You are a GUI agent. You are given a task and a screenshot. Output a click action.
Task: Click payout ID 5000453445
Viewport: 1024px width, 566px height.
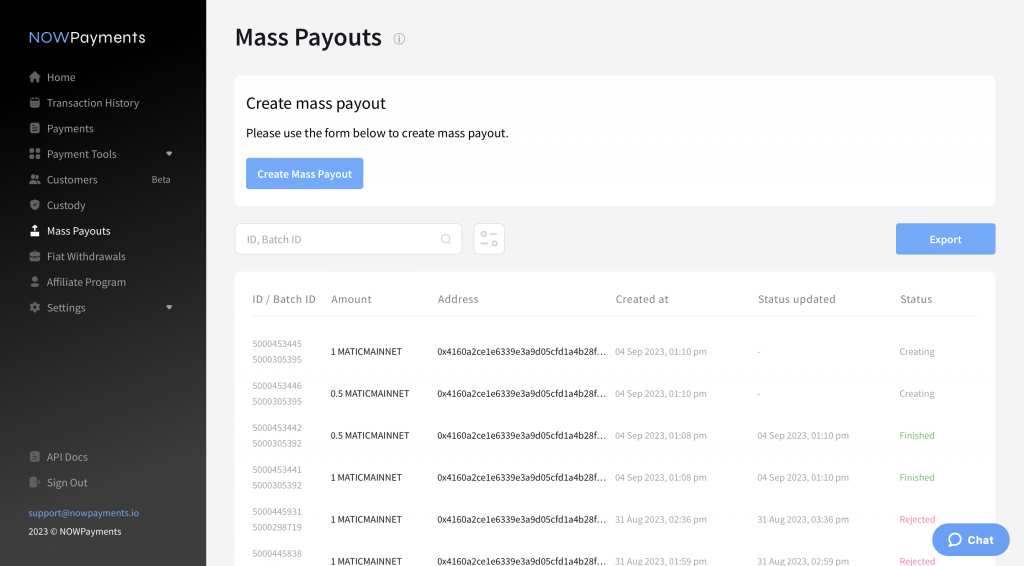(x=277, y=343)
